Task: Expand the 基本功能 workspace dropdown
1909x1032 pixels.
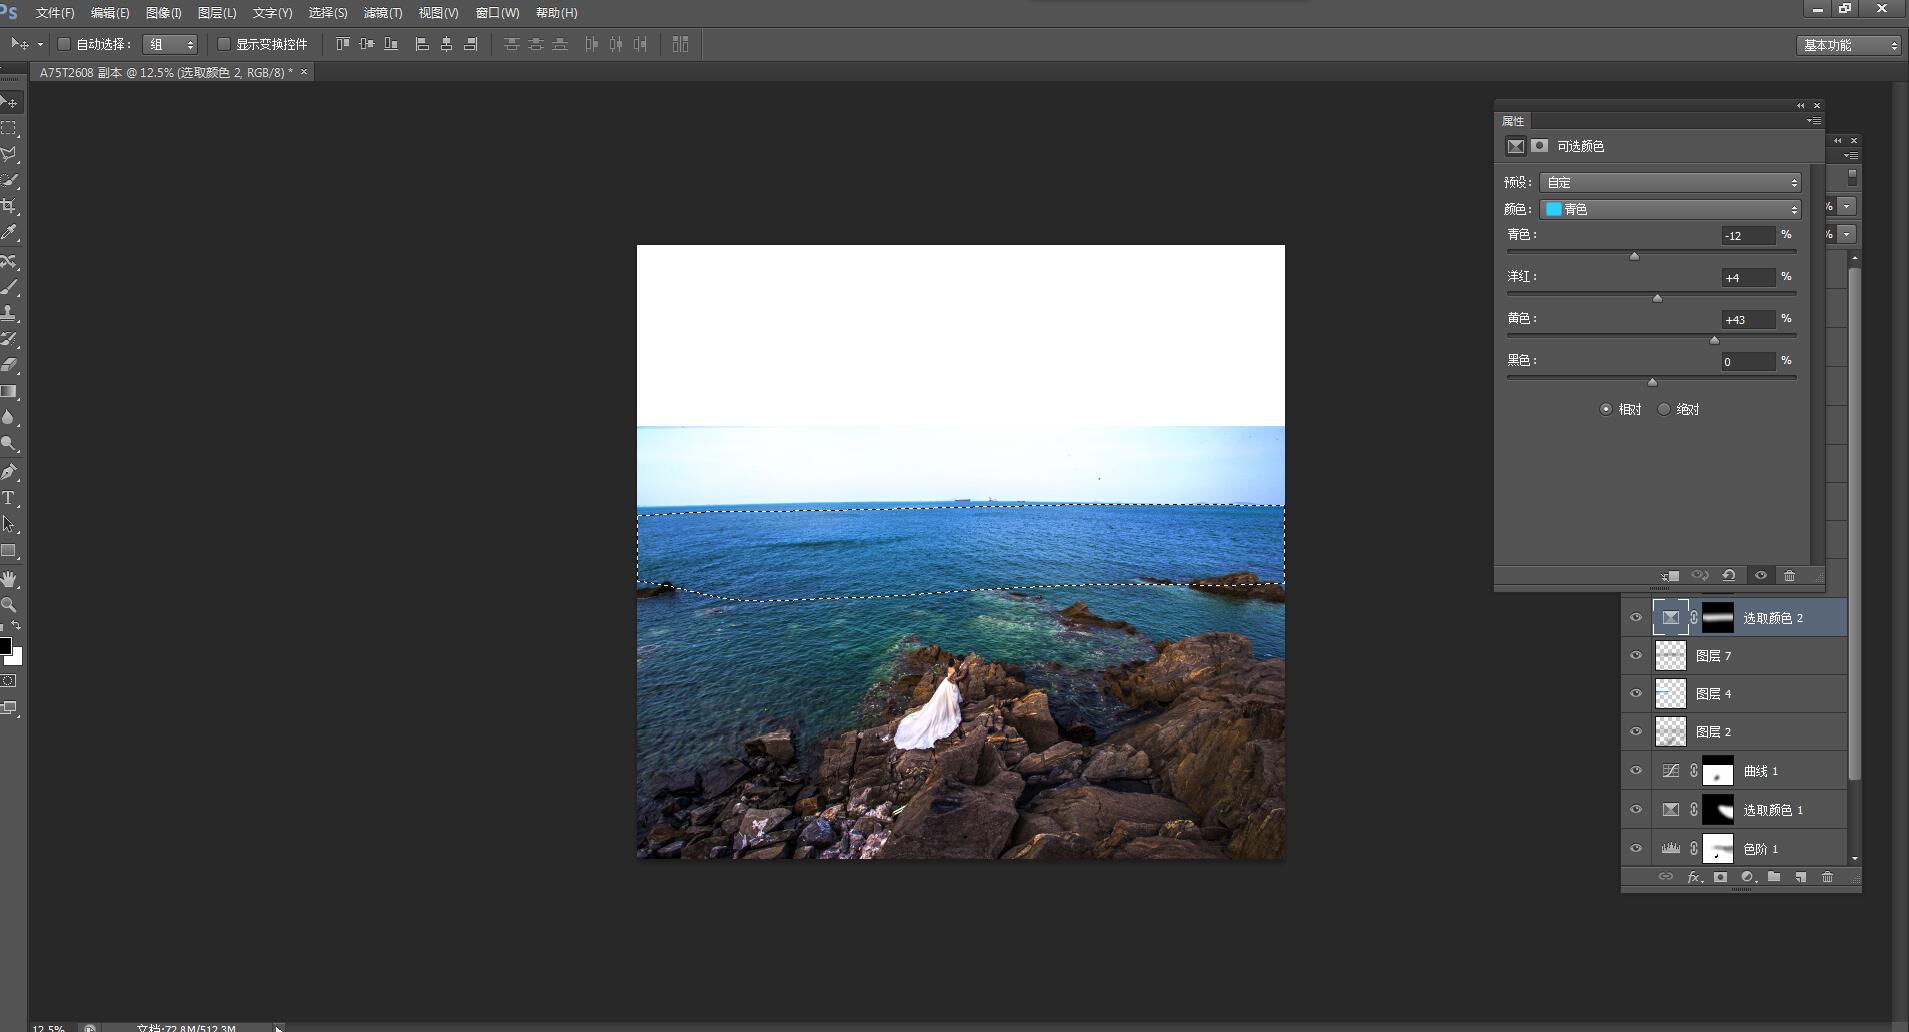Action: [x=1849, y=45]
